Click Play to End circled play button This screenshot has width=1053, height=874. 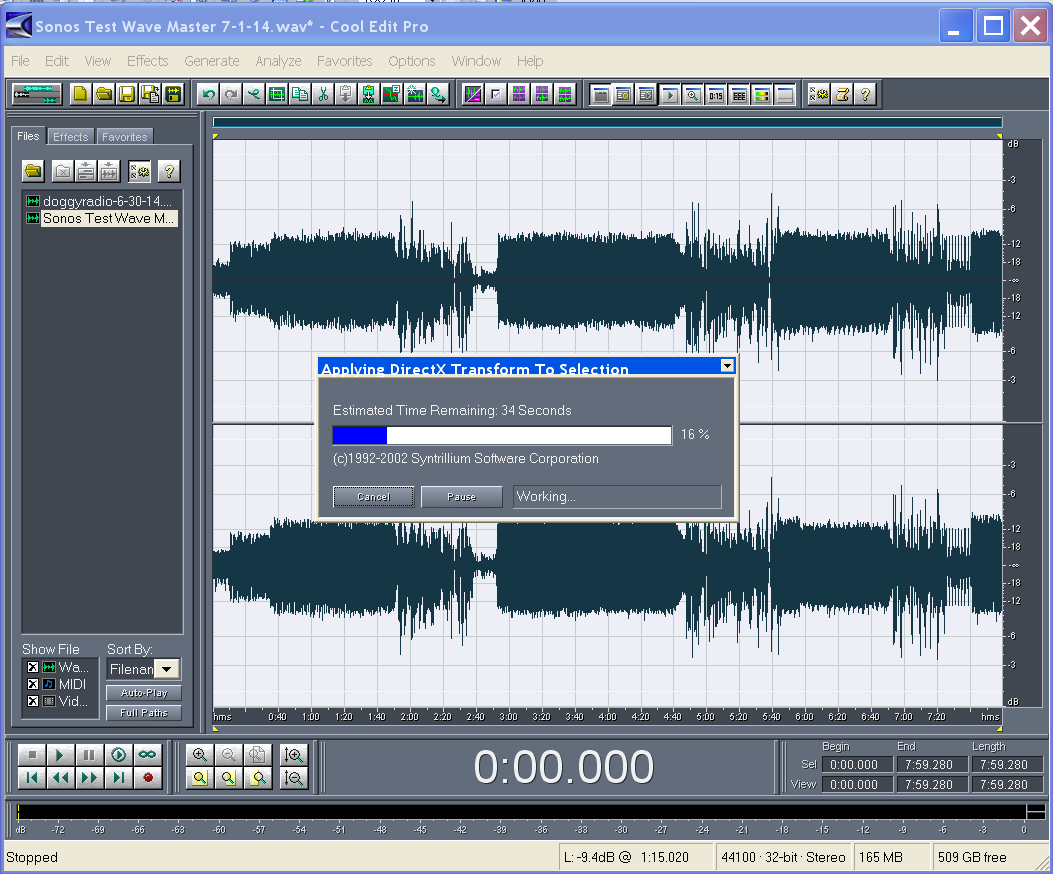(118, 755)
